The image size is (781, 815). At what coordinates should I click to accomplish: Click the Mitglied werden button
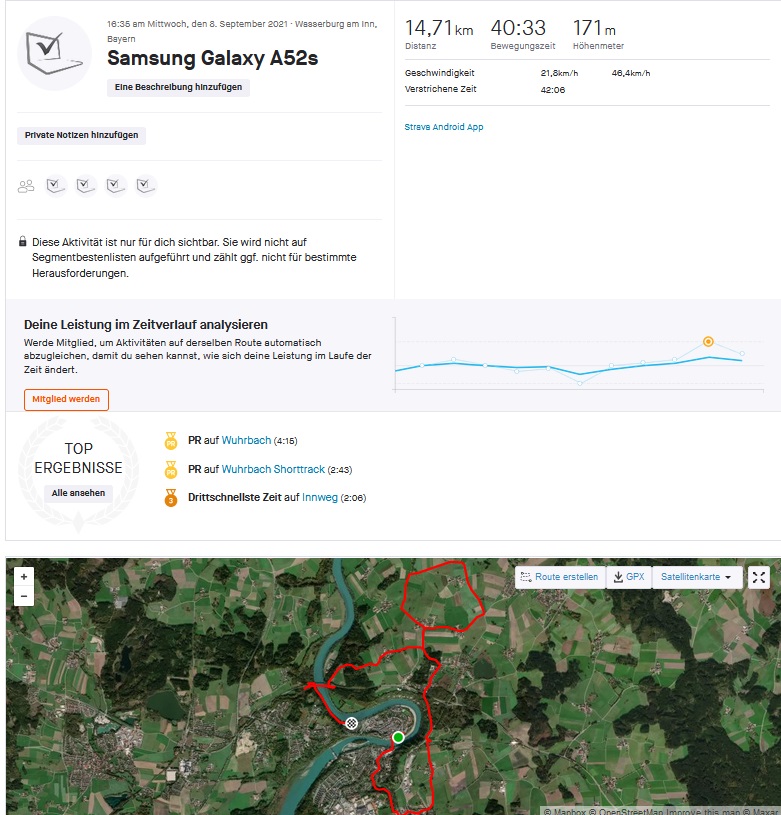66,399
